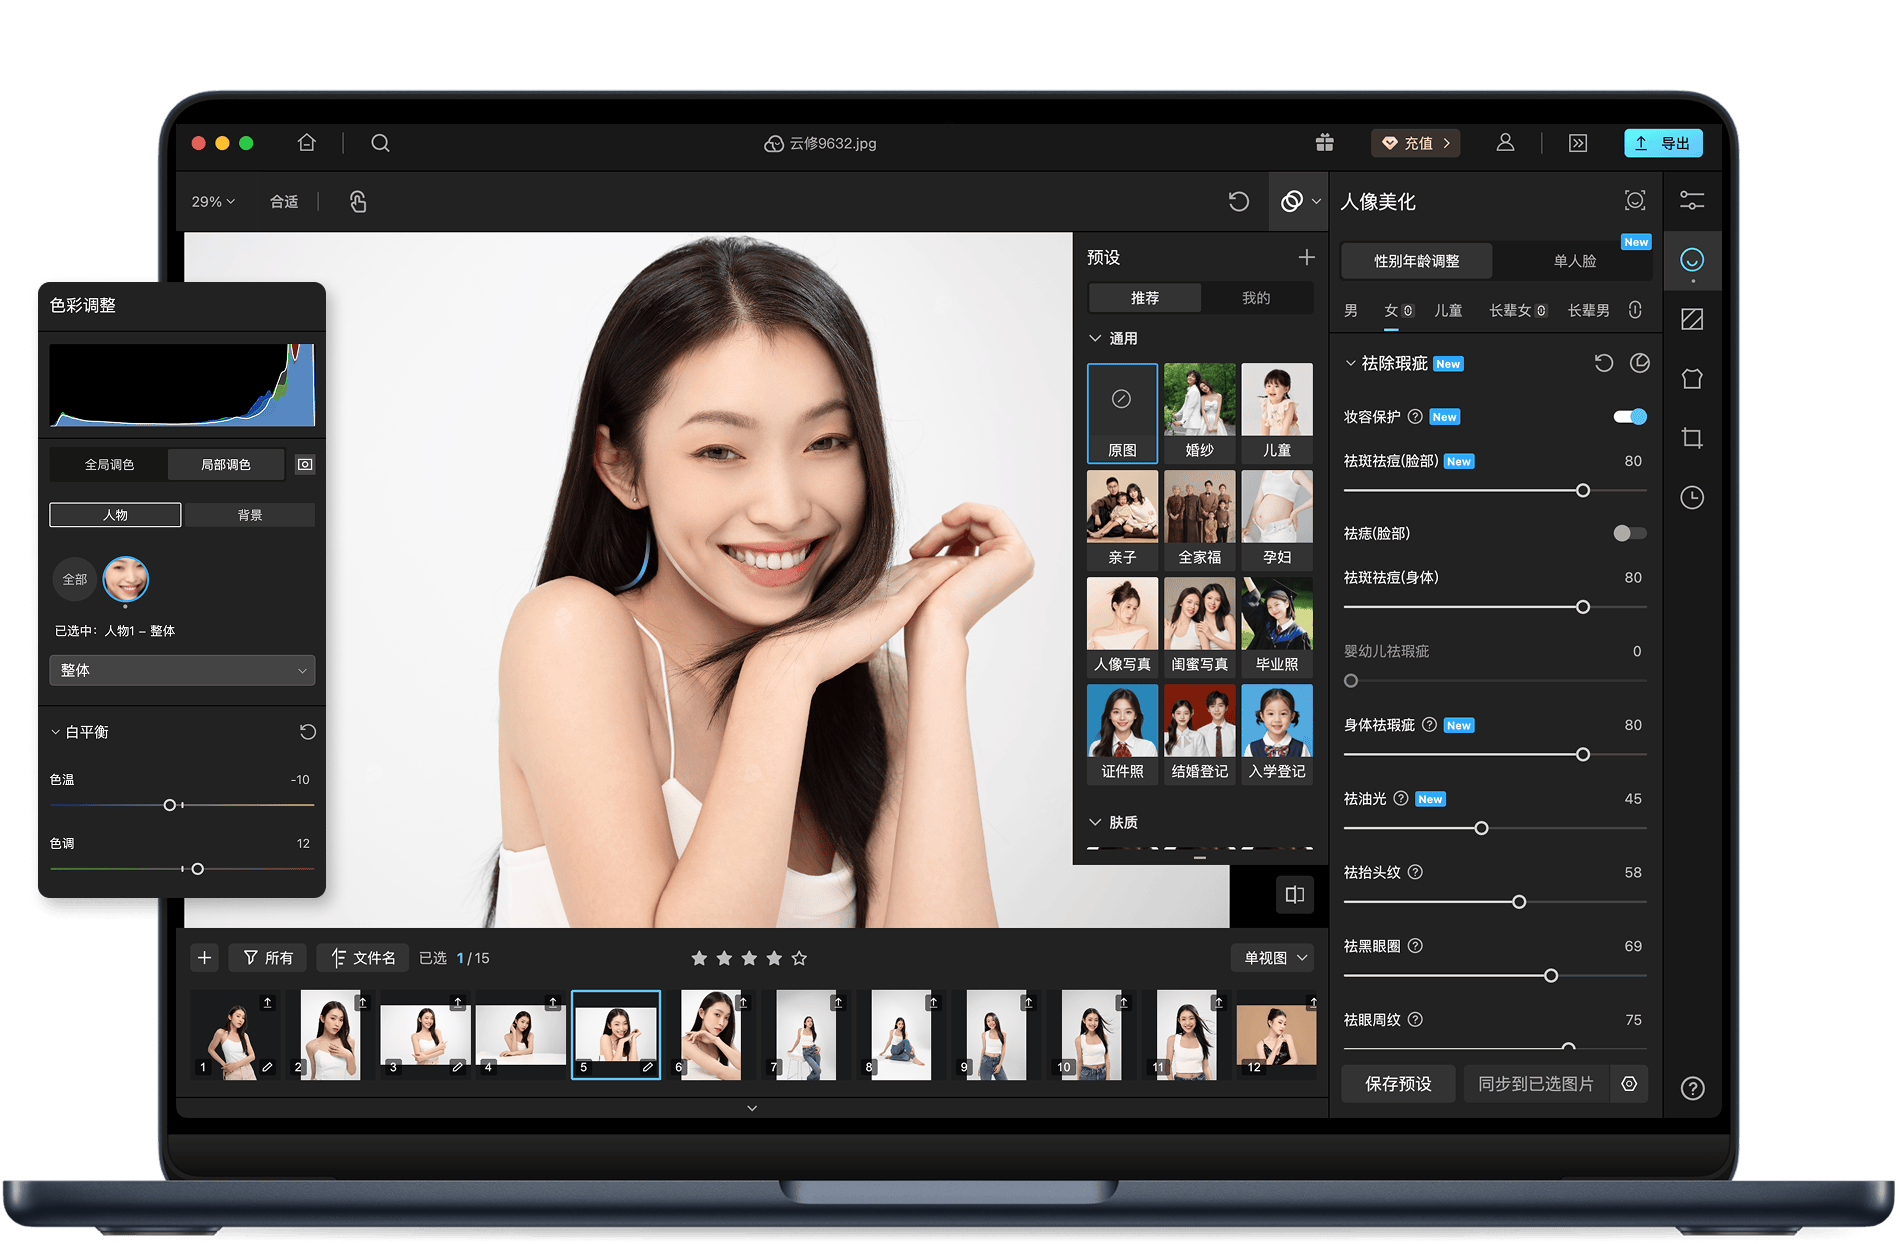Click the help question mark icon
Screen dimensions: 1900x1244
click(x=1692, y=1088)
